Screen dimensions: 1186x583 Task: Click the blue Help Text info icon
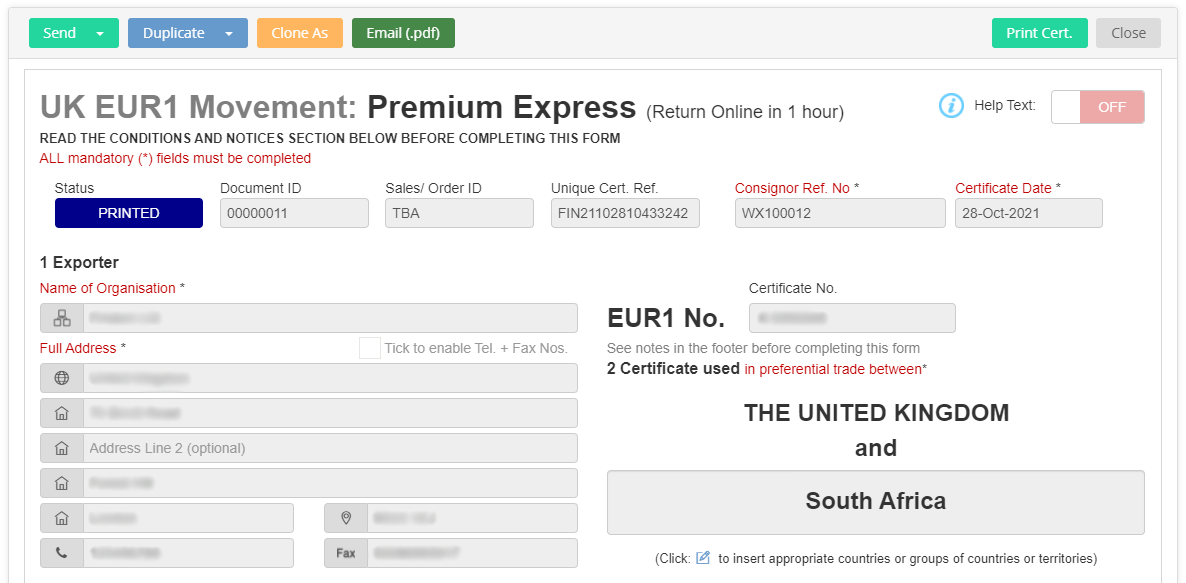tap(951, 106)
